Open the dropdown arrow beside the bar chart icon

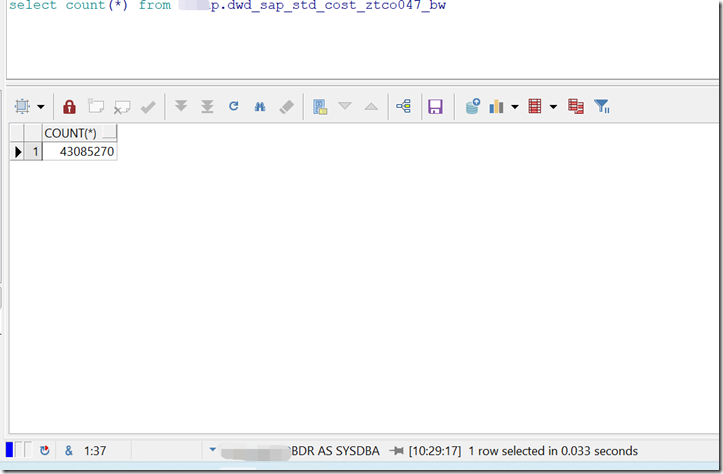515,107
